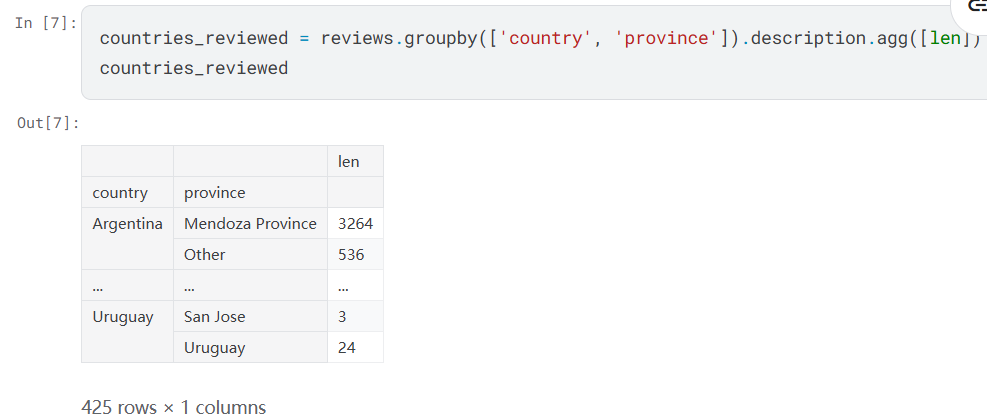The height and width of the screenshot is (417, 987).
Task: Click the 'len' column header
Action: point(349,161)
